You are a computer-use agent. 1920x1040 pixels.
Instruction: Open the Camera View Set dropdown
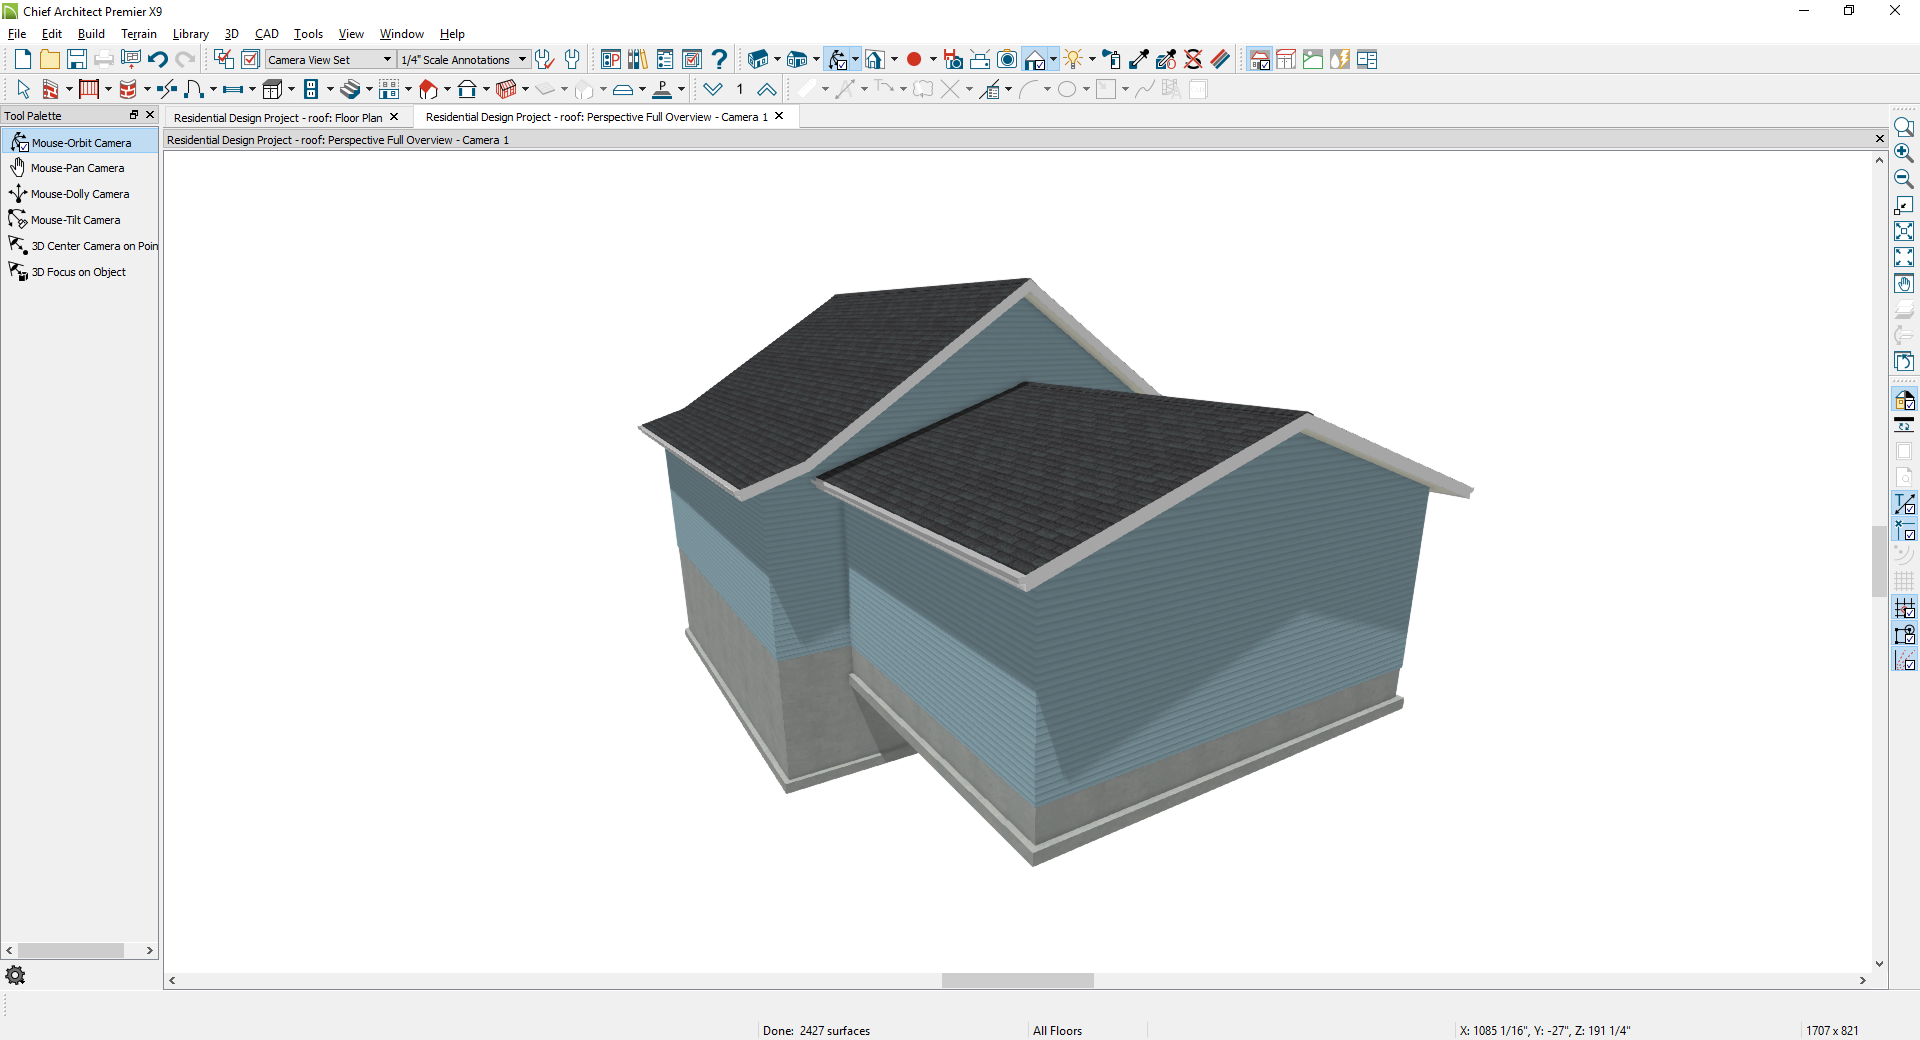tap(389, 59)
